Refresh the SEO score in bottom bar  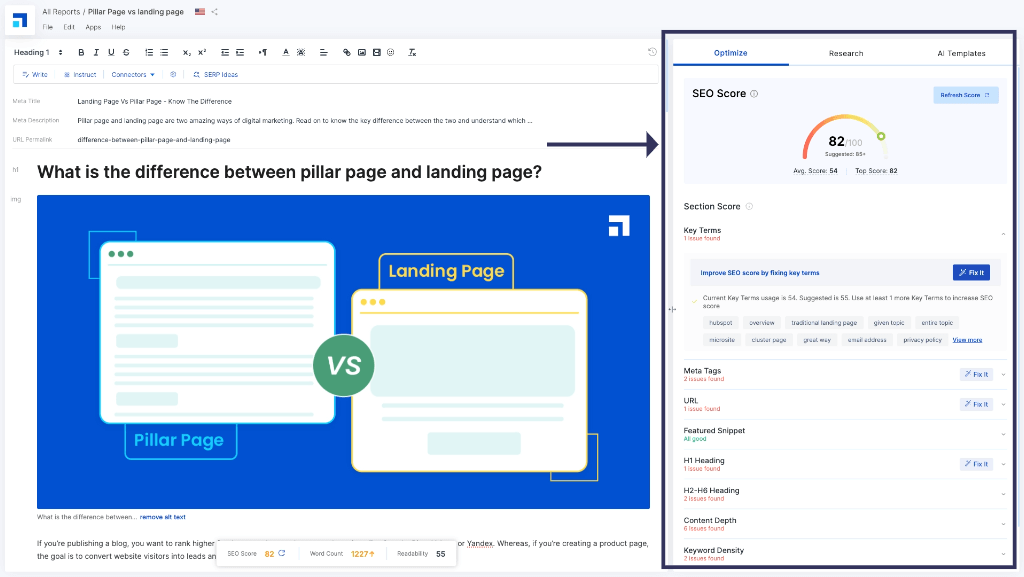pyautogui.click(x=282, y=554)
